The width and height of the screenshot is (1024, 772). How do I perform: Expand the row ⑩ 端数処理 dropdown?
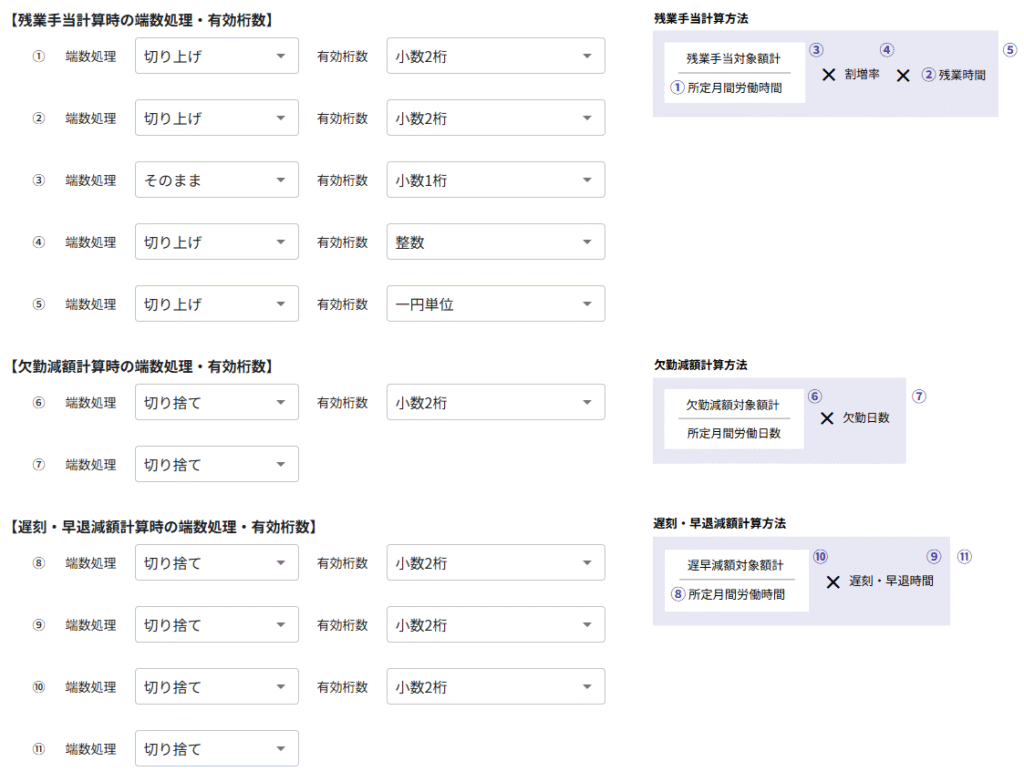[x=216, y=687]
